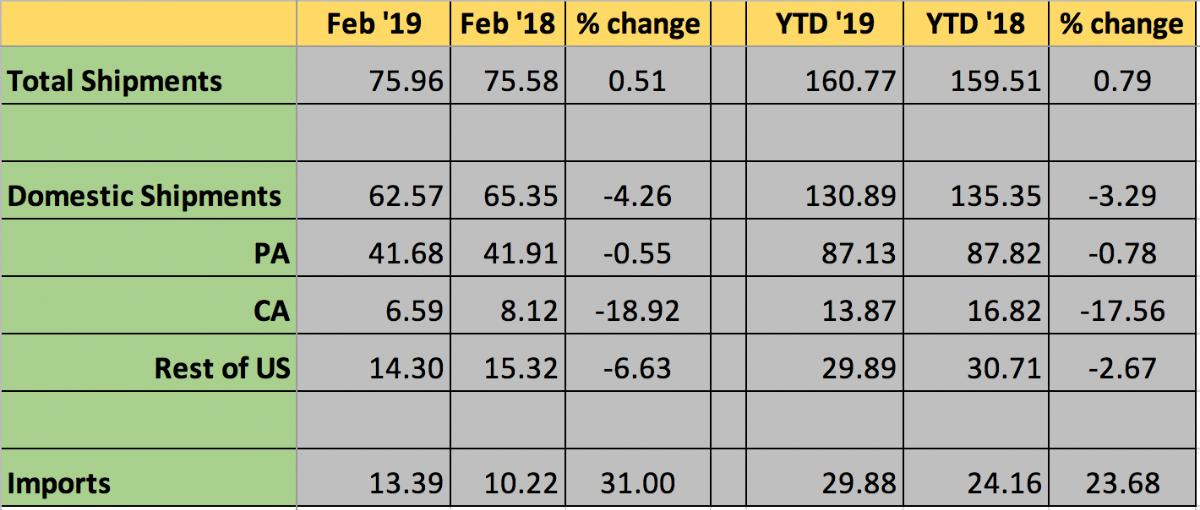Select the -4.26 percent change cell
The width and height of the screenshot is (1200, 510).
tap(635, 196)
